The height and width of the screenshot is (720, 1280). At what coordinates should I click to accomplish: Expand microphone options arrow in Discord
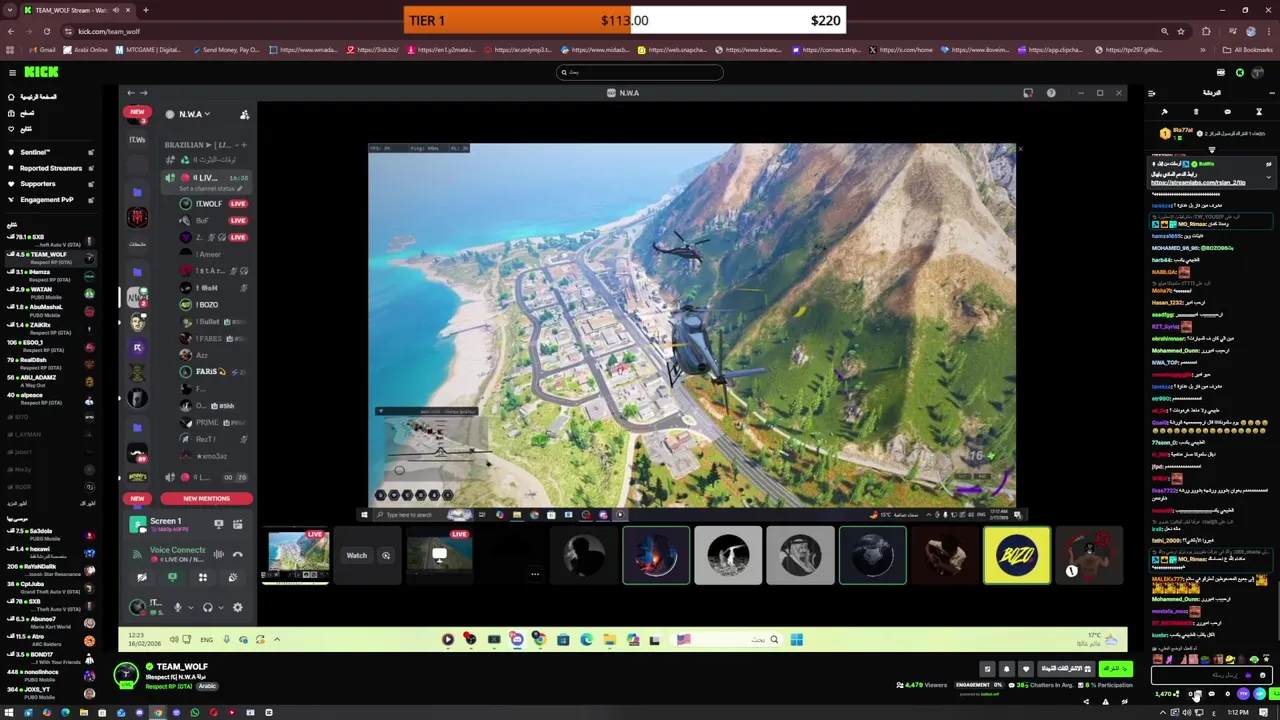(x=190, y=607)
